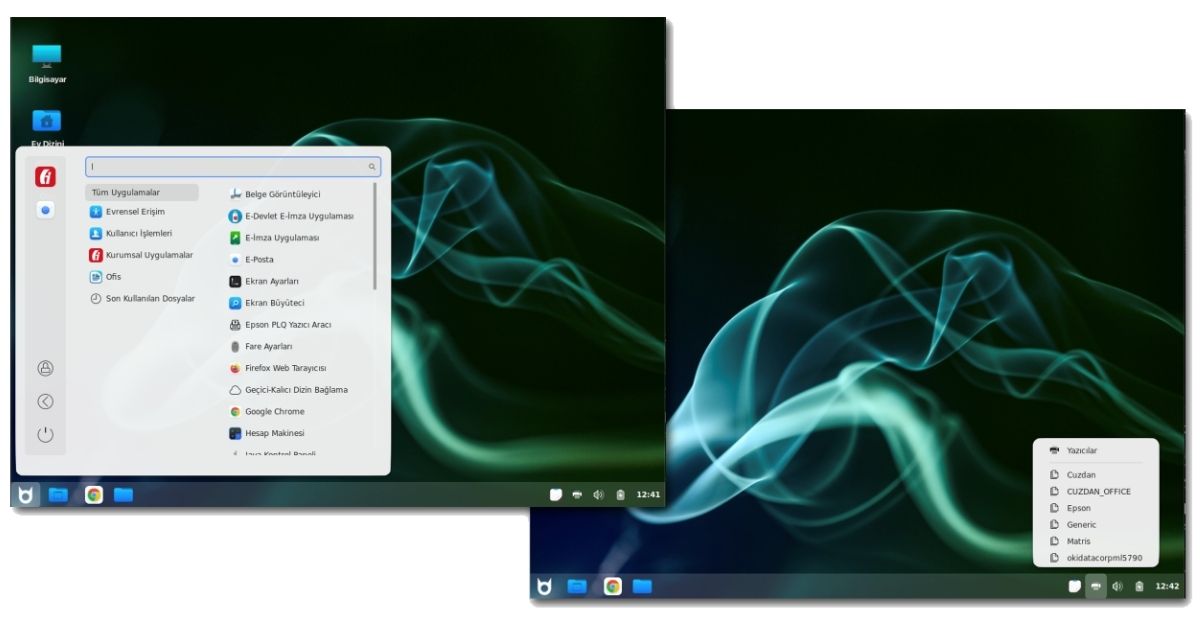Select the Evrensel Erişim category
Viewport: 1200px width, 628px height.
tap(134, 212)
